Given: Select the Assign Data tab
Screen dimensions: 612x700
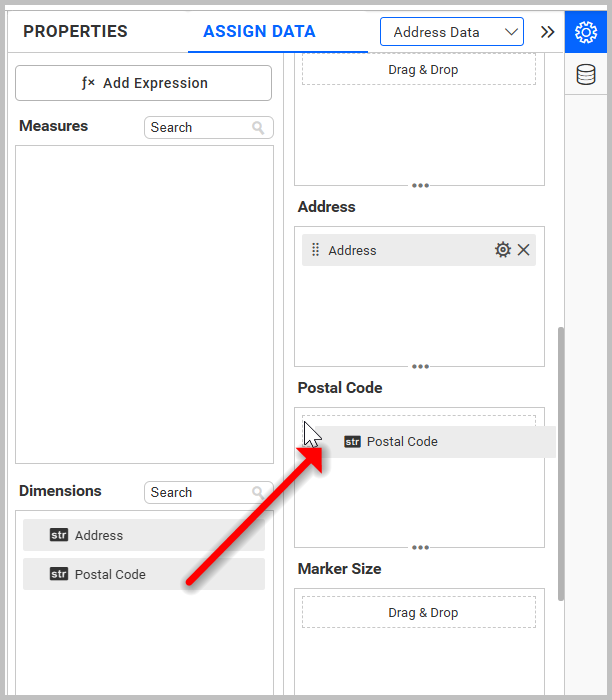Looking at the screenshot, I should coord(259,32).
